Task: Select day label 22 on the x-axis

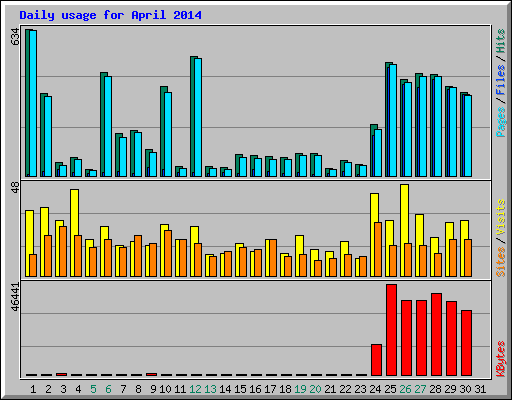Action: [x=345, y=389]
